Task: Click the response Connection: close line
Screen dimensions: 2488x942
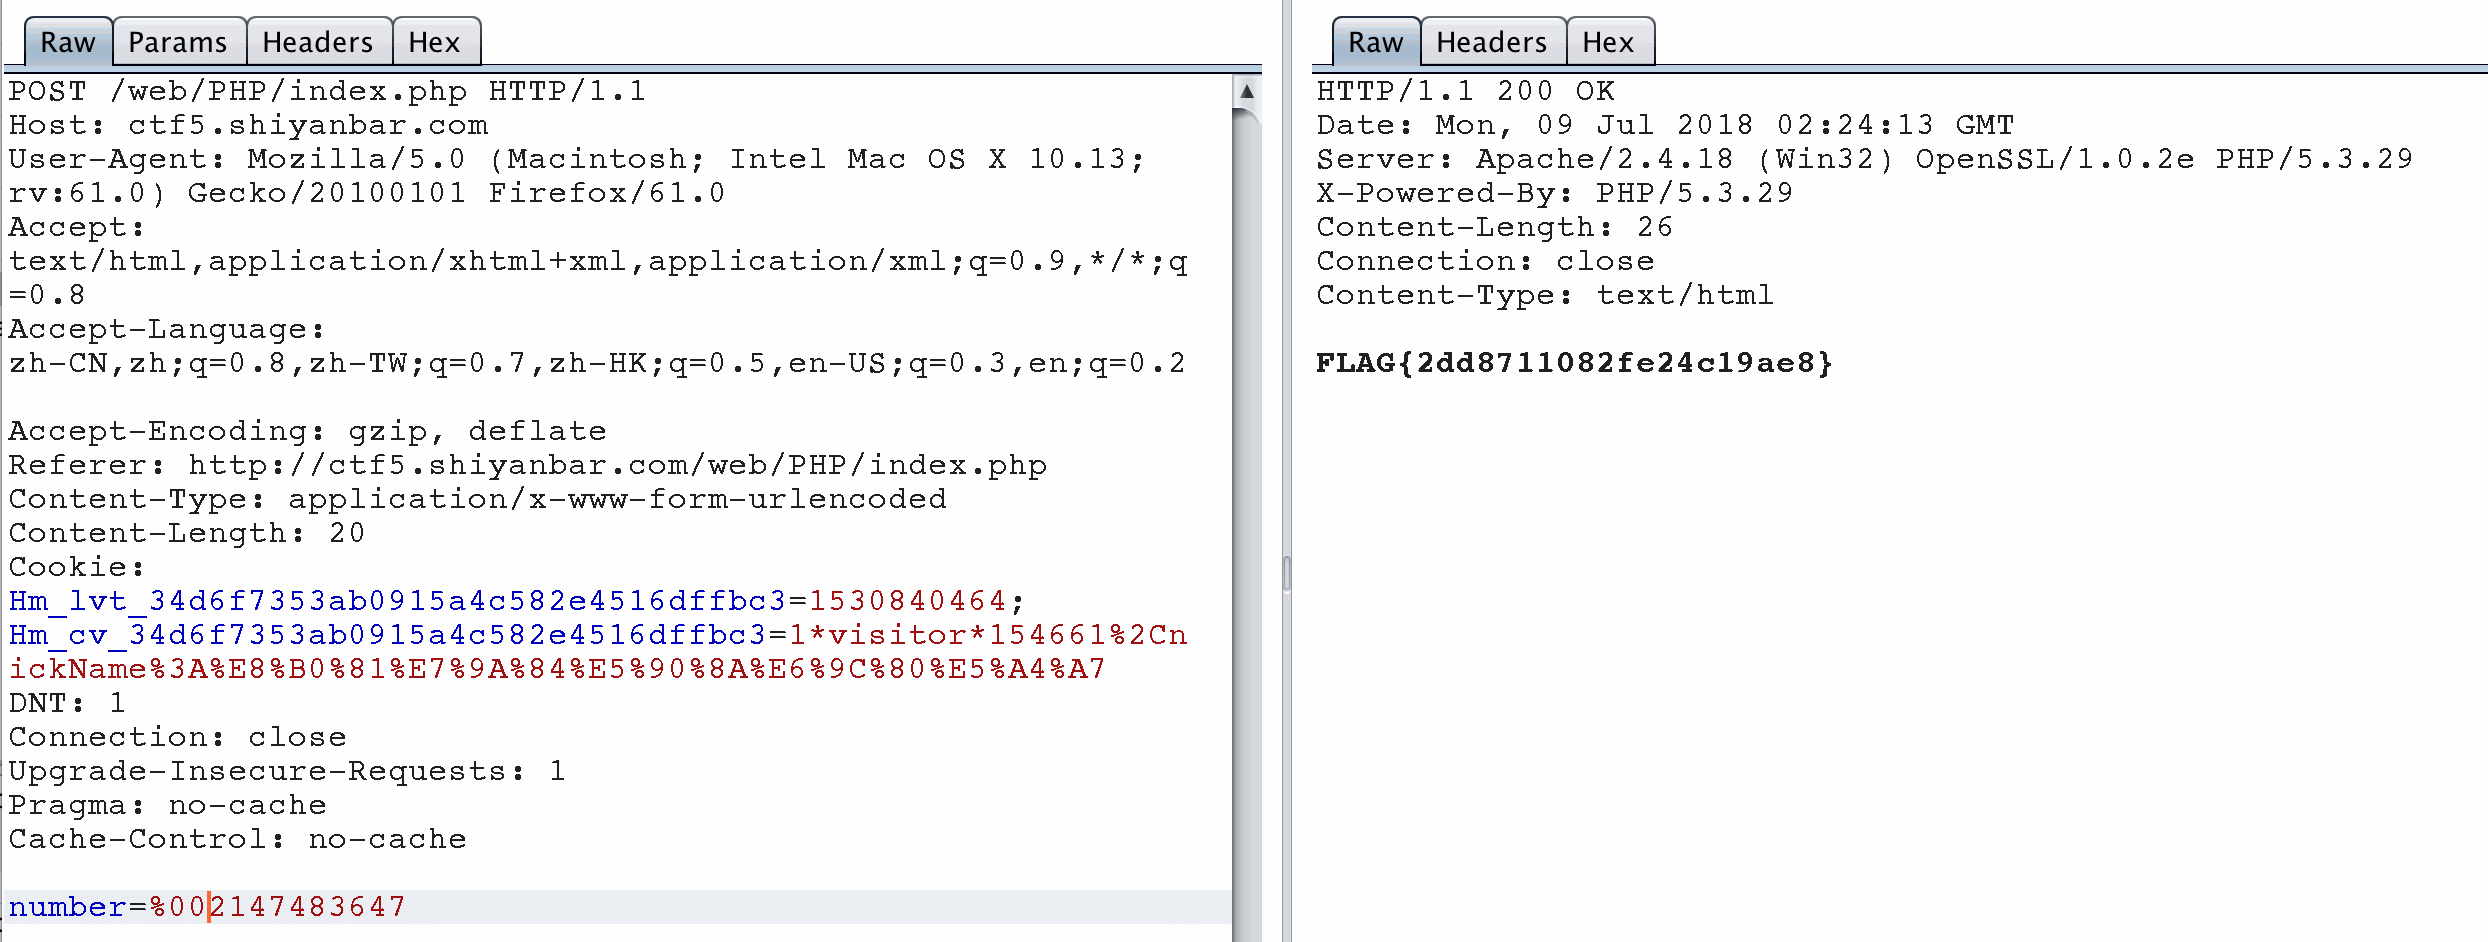Action: [1485, 261]
